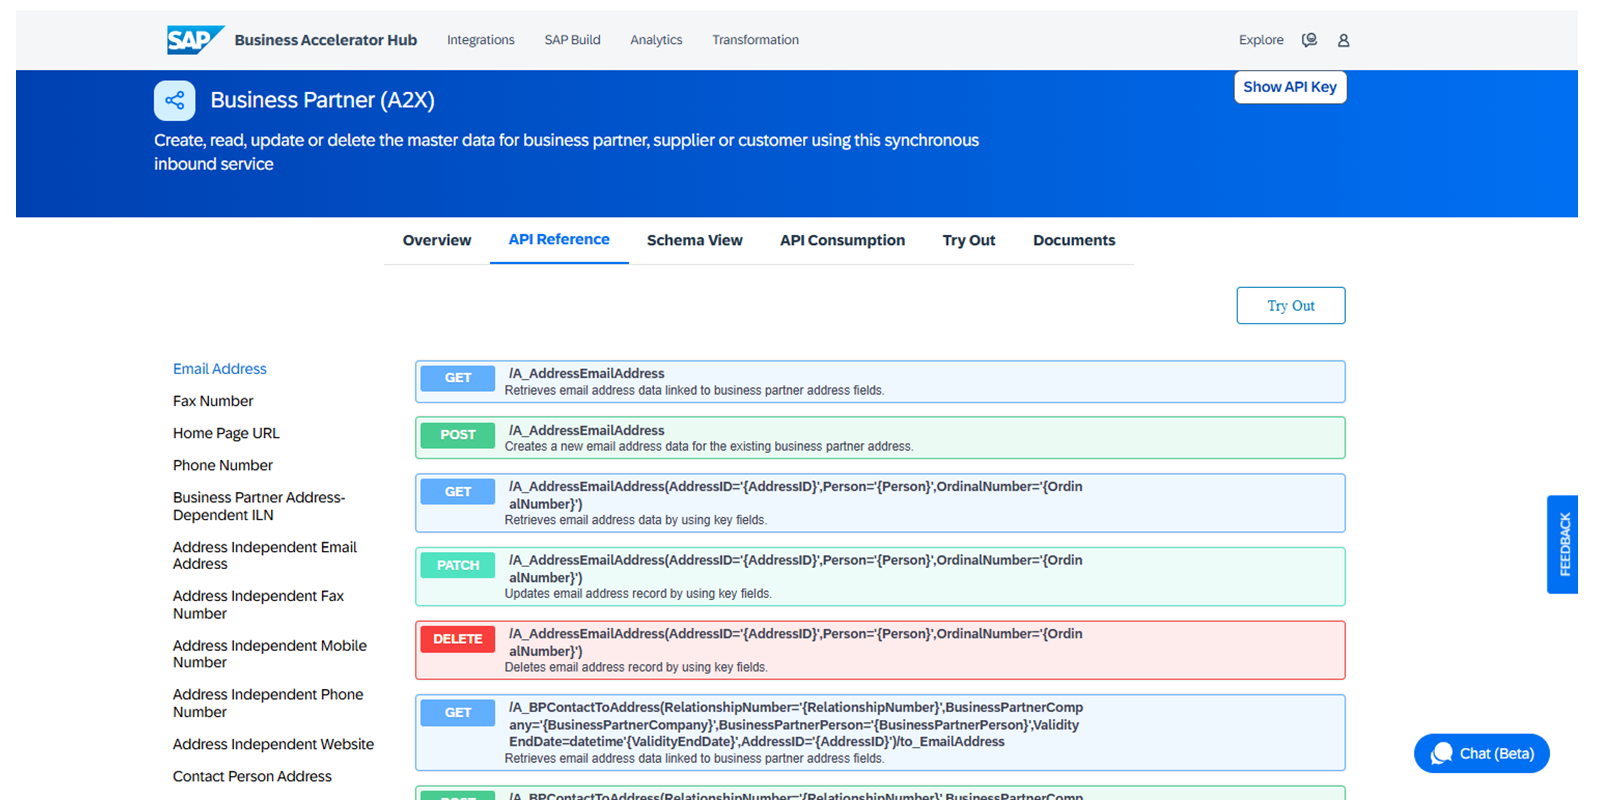Open the Analytics menu
1600x810 pixels.
[x=656, y=40]
